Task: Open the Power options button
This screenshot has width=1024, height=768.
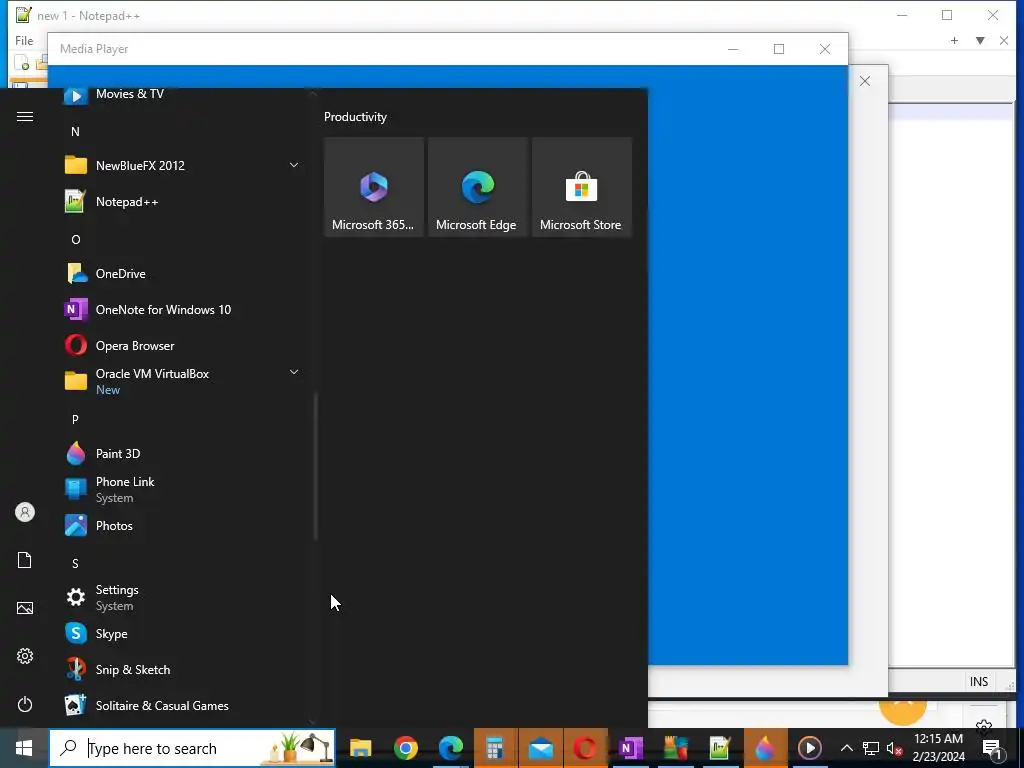Action: [x=25, y=704]
